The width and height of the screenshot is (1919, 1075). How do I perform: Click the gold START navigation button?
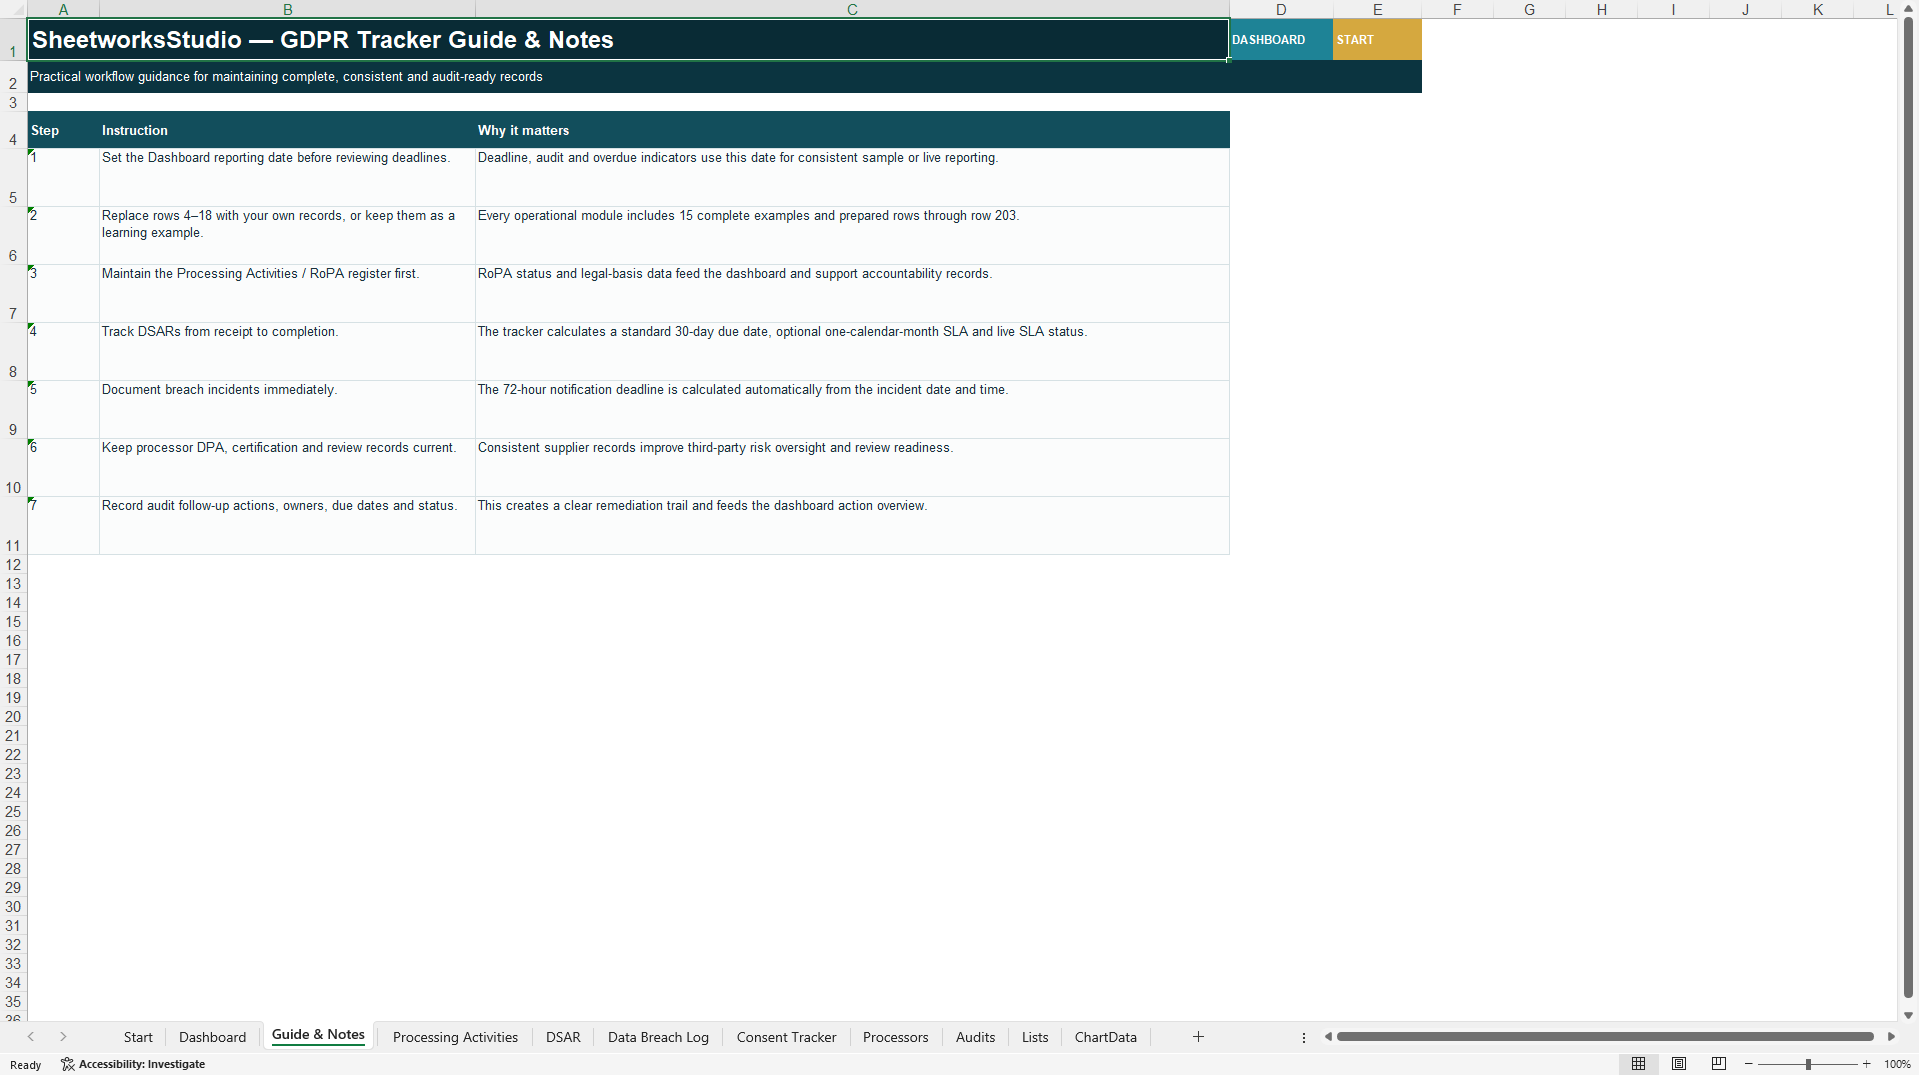1377,40
